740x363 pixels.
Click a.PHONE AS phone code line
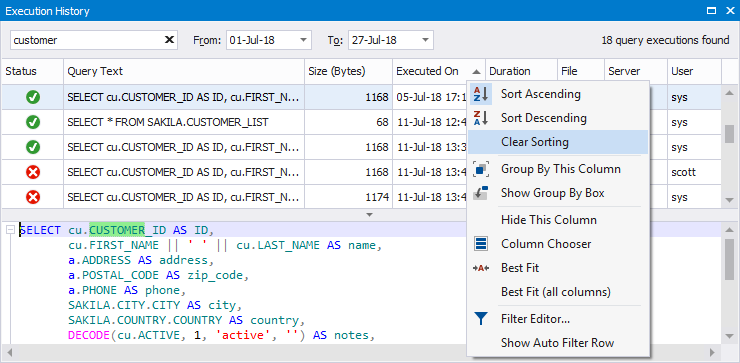coord(127,290)
